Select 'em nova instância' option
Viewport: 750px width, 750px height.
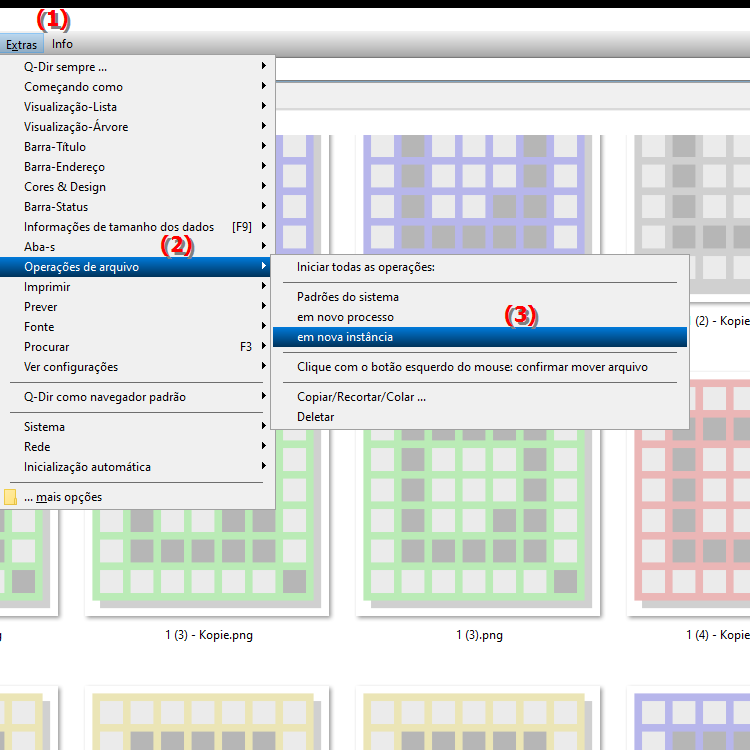pos(345,337)
